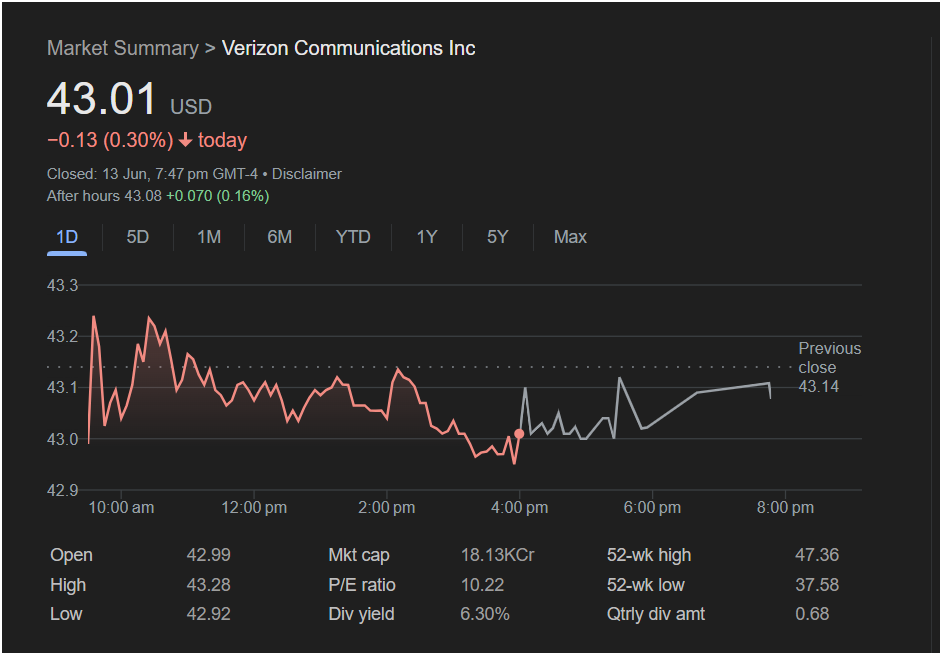The image size is (942, 655).
Task: Click the 12:00 pm axis label
Action: click(254, 508)
